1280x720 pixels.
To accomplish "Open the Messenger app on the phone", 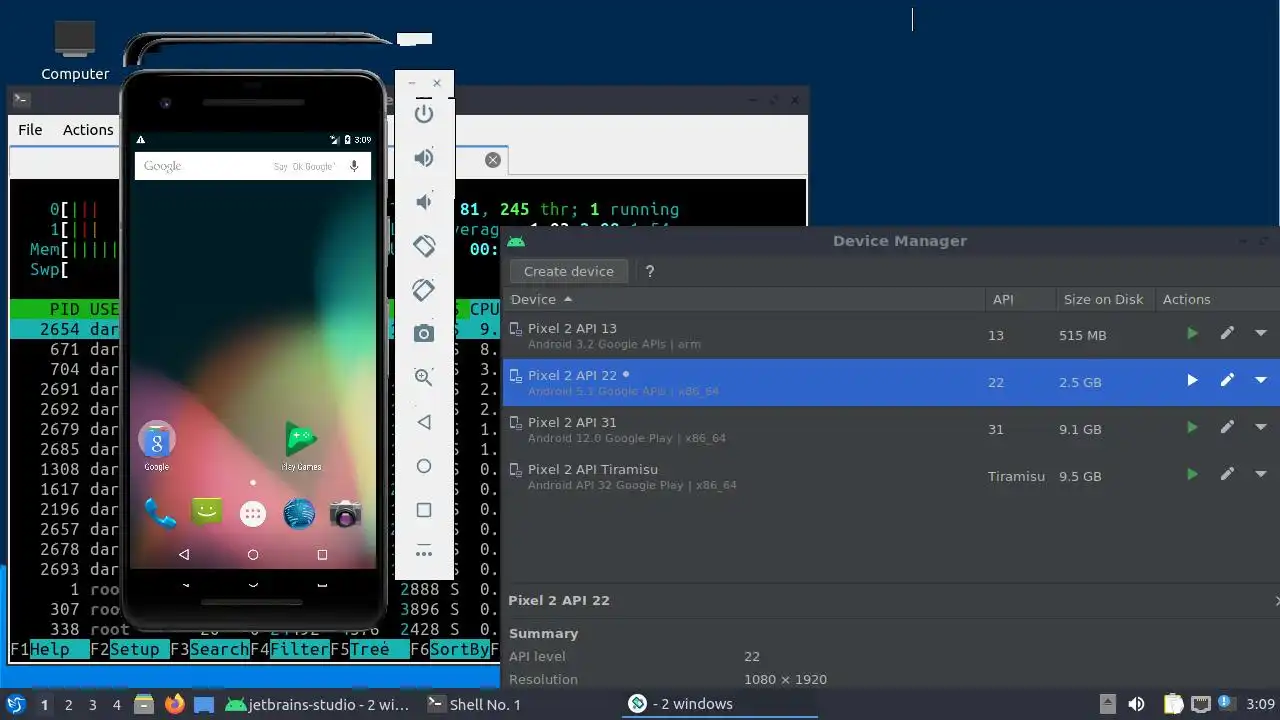I will (x=207, y=513).
